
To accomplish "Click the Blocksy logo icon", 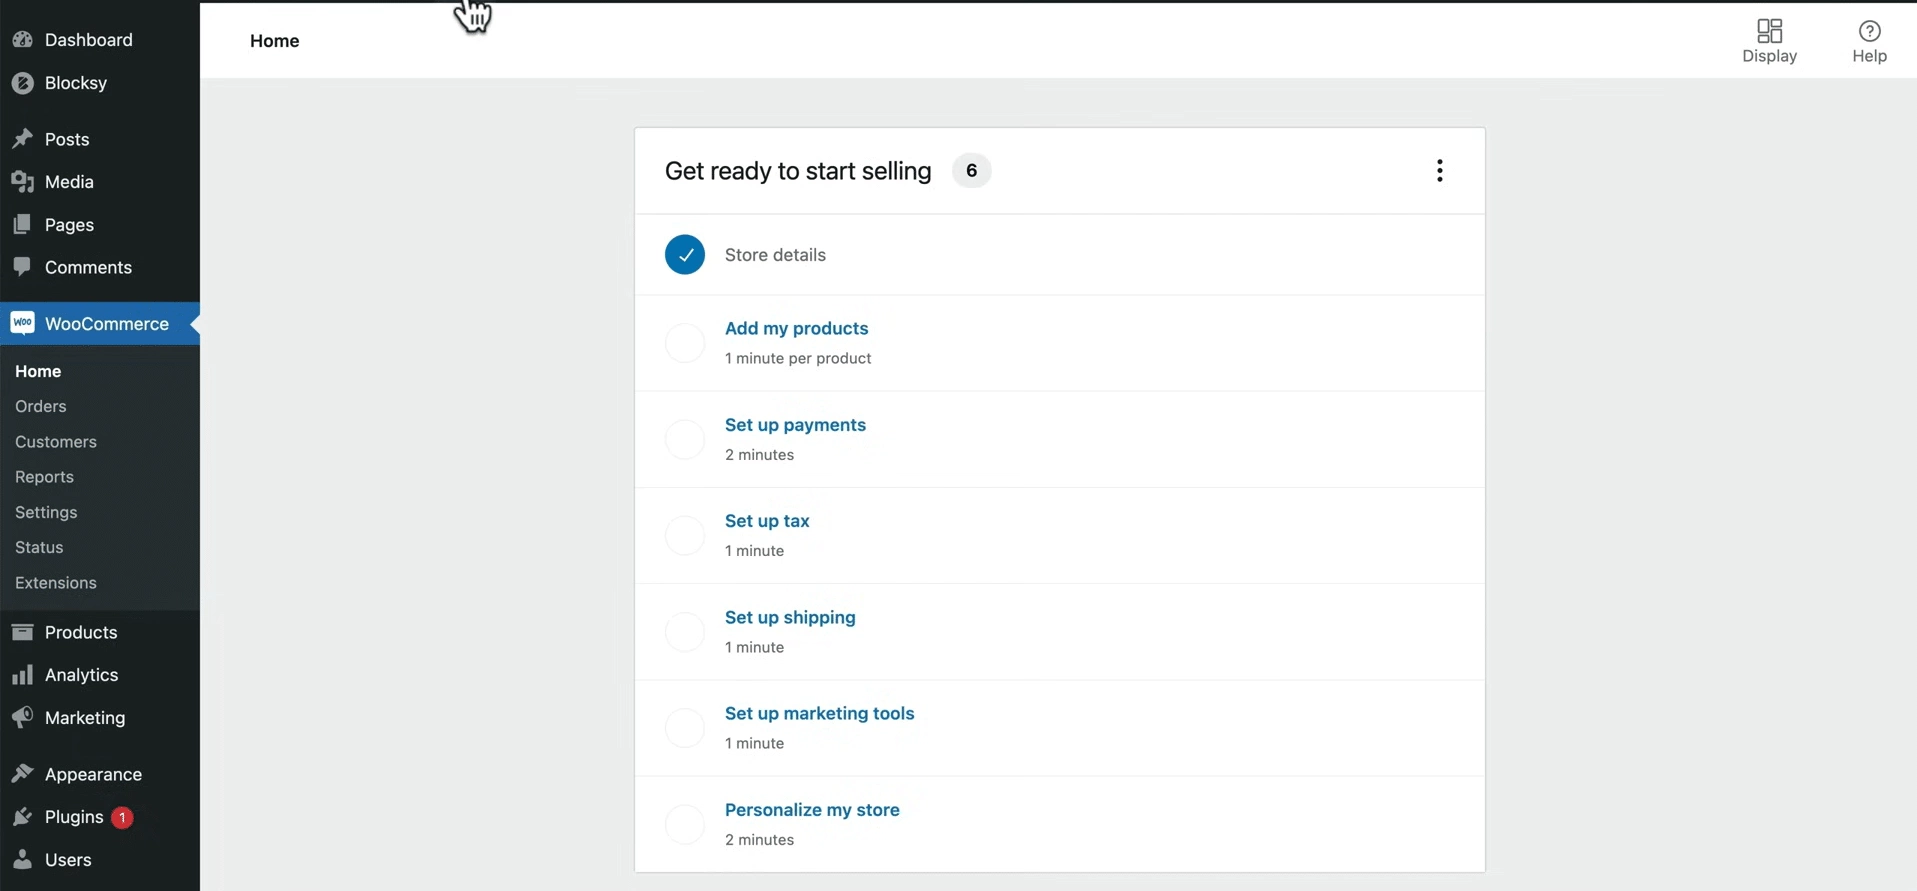I will 22,83.
